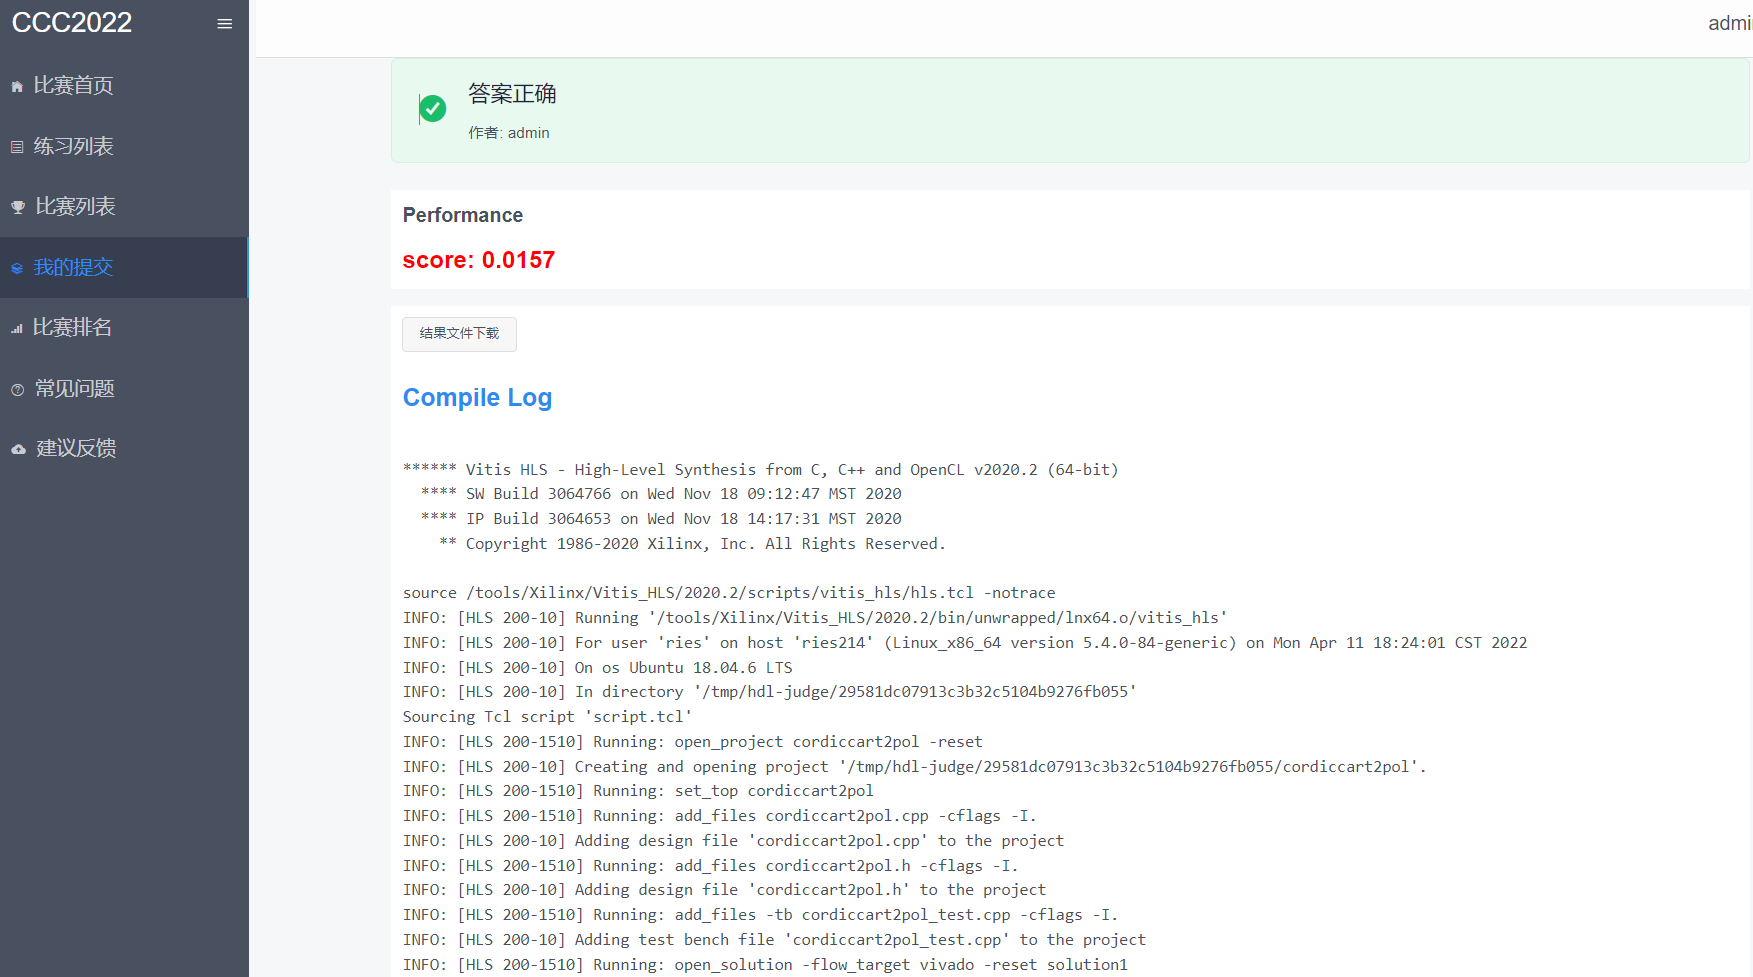Collapse the sidebar with the hamburger icon
Screen dimensions: 1753x977
click(x=225, y=24)
